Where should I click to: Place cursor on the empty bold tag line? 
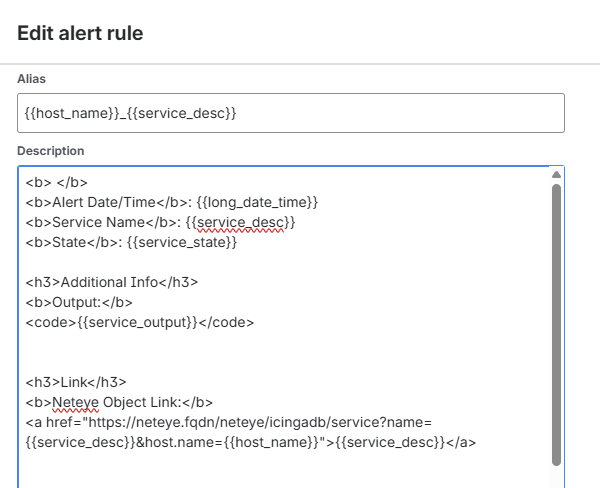[57, 182]
